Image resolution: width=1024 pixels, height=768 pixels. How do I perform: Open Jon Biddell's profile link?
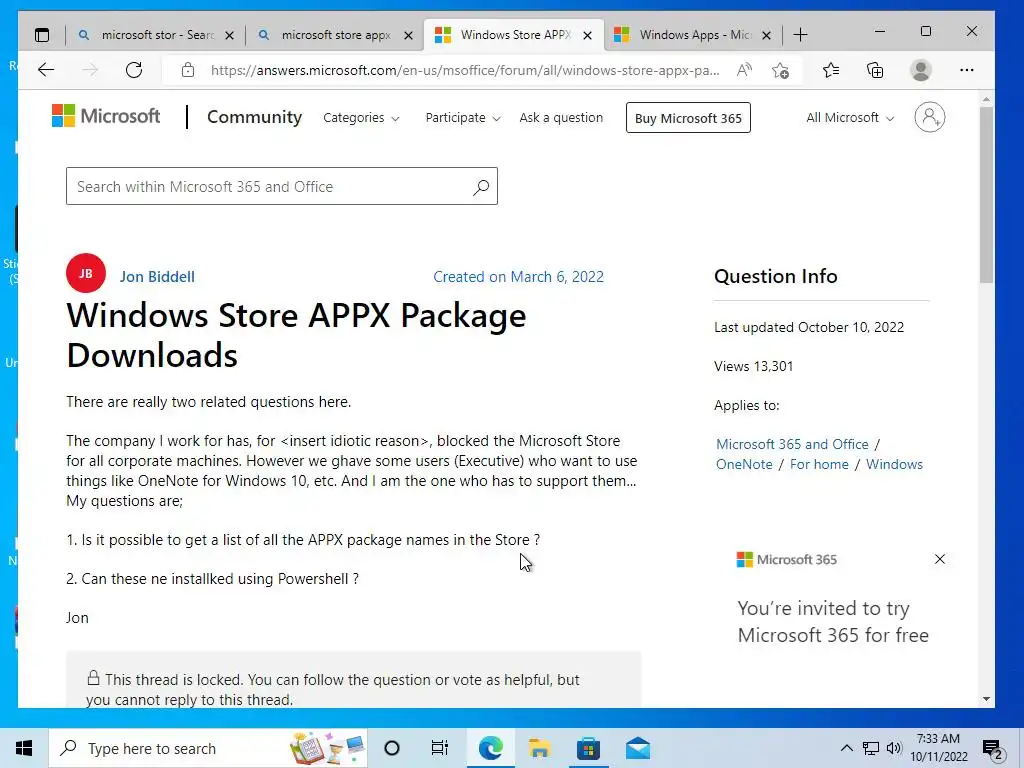pos(157,277)
